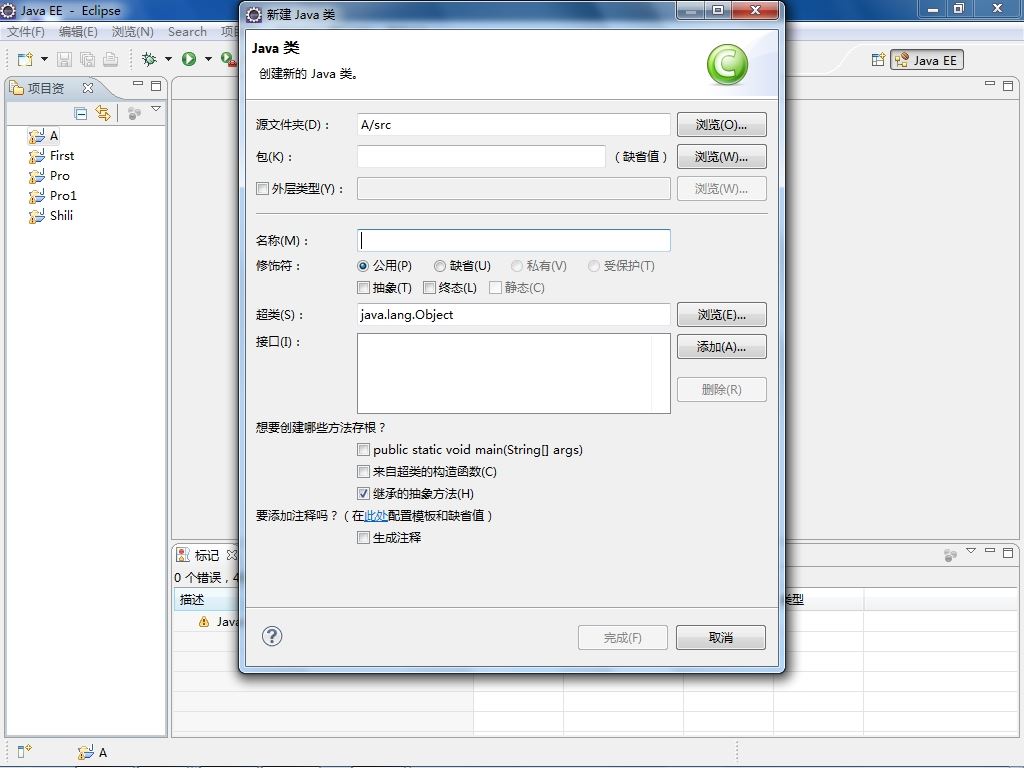Select project A in the tree

coord(44,136)
